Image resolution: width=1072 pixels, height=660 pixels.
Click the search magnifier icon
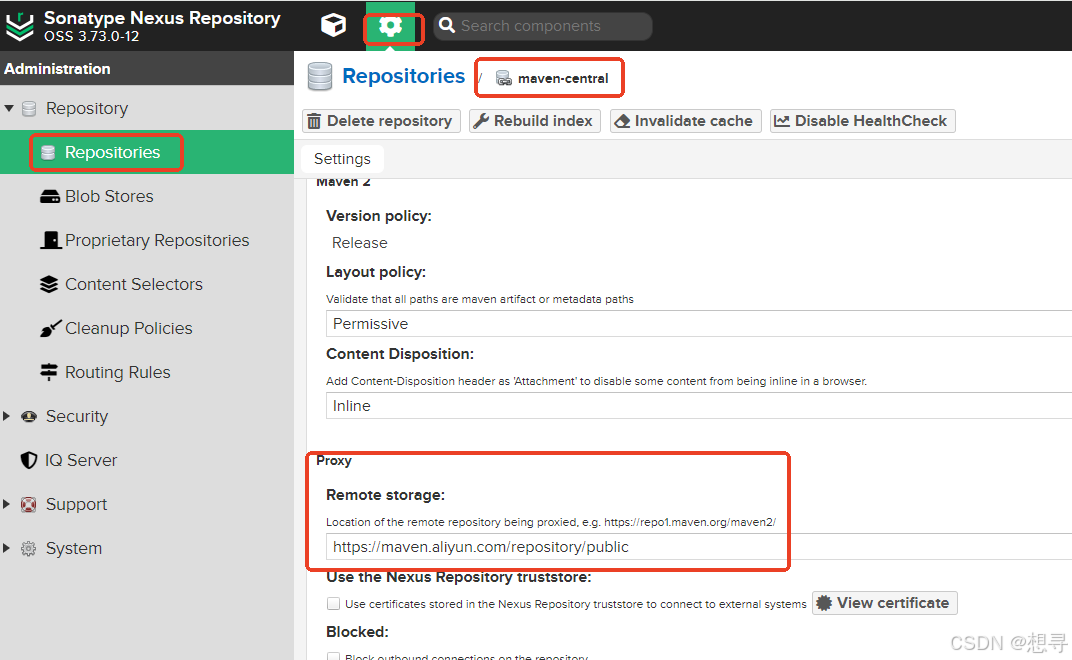point(447,25)
